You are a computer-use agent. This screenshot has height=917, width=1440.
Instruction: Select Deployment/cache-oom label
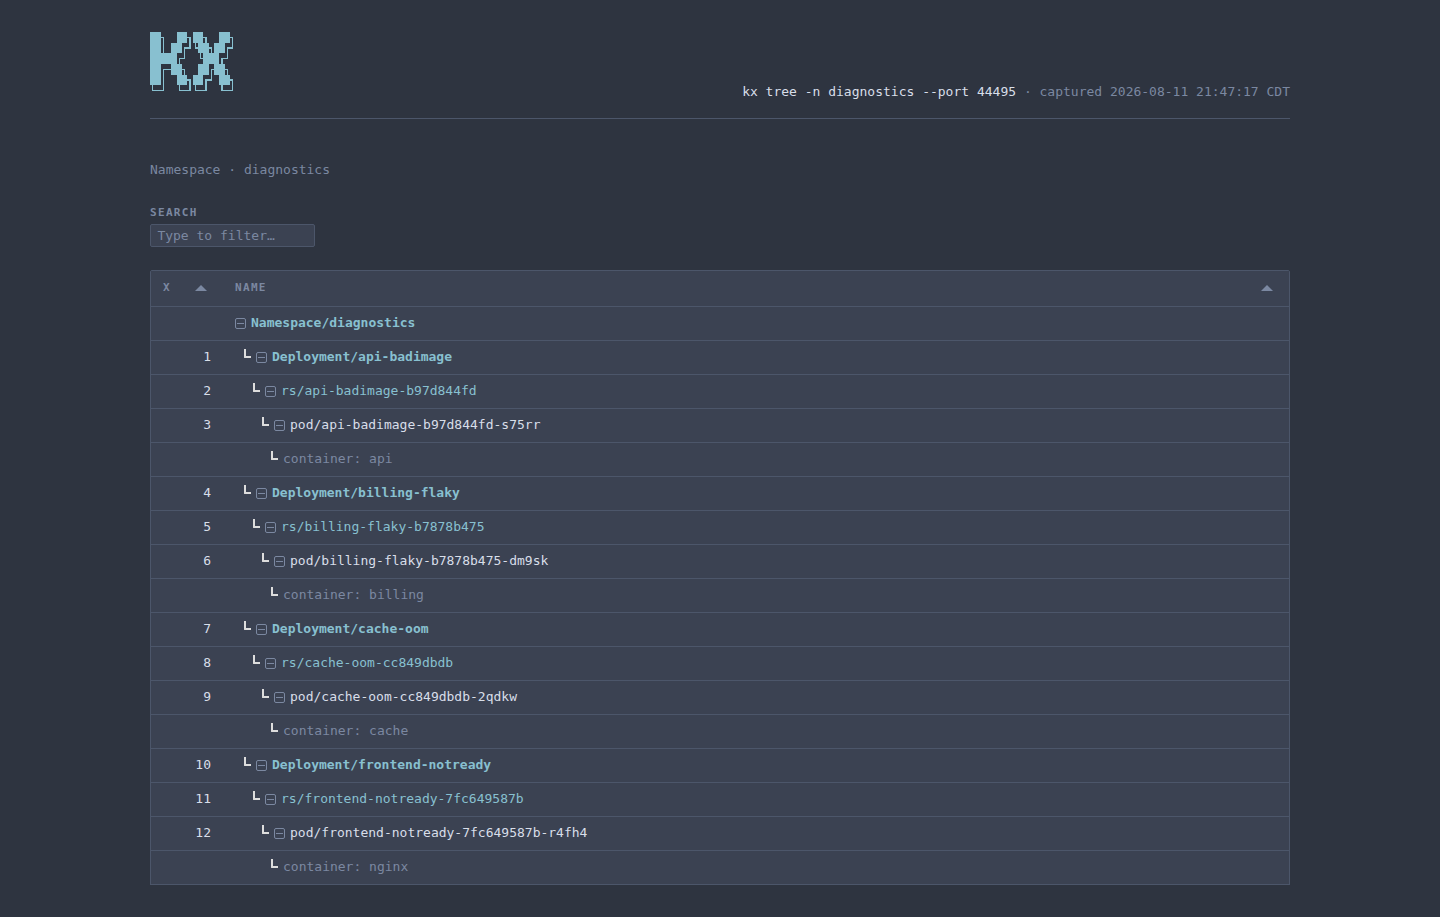(350, 629)
